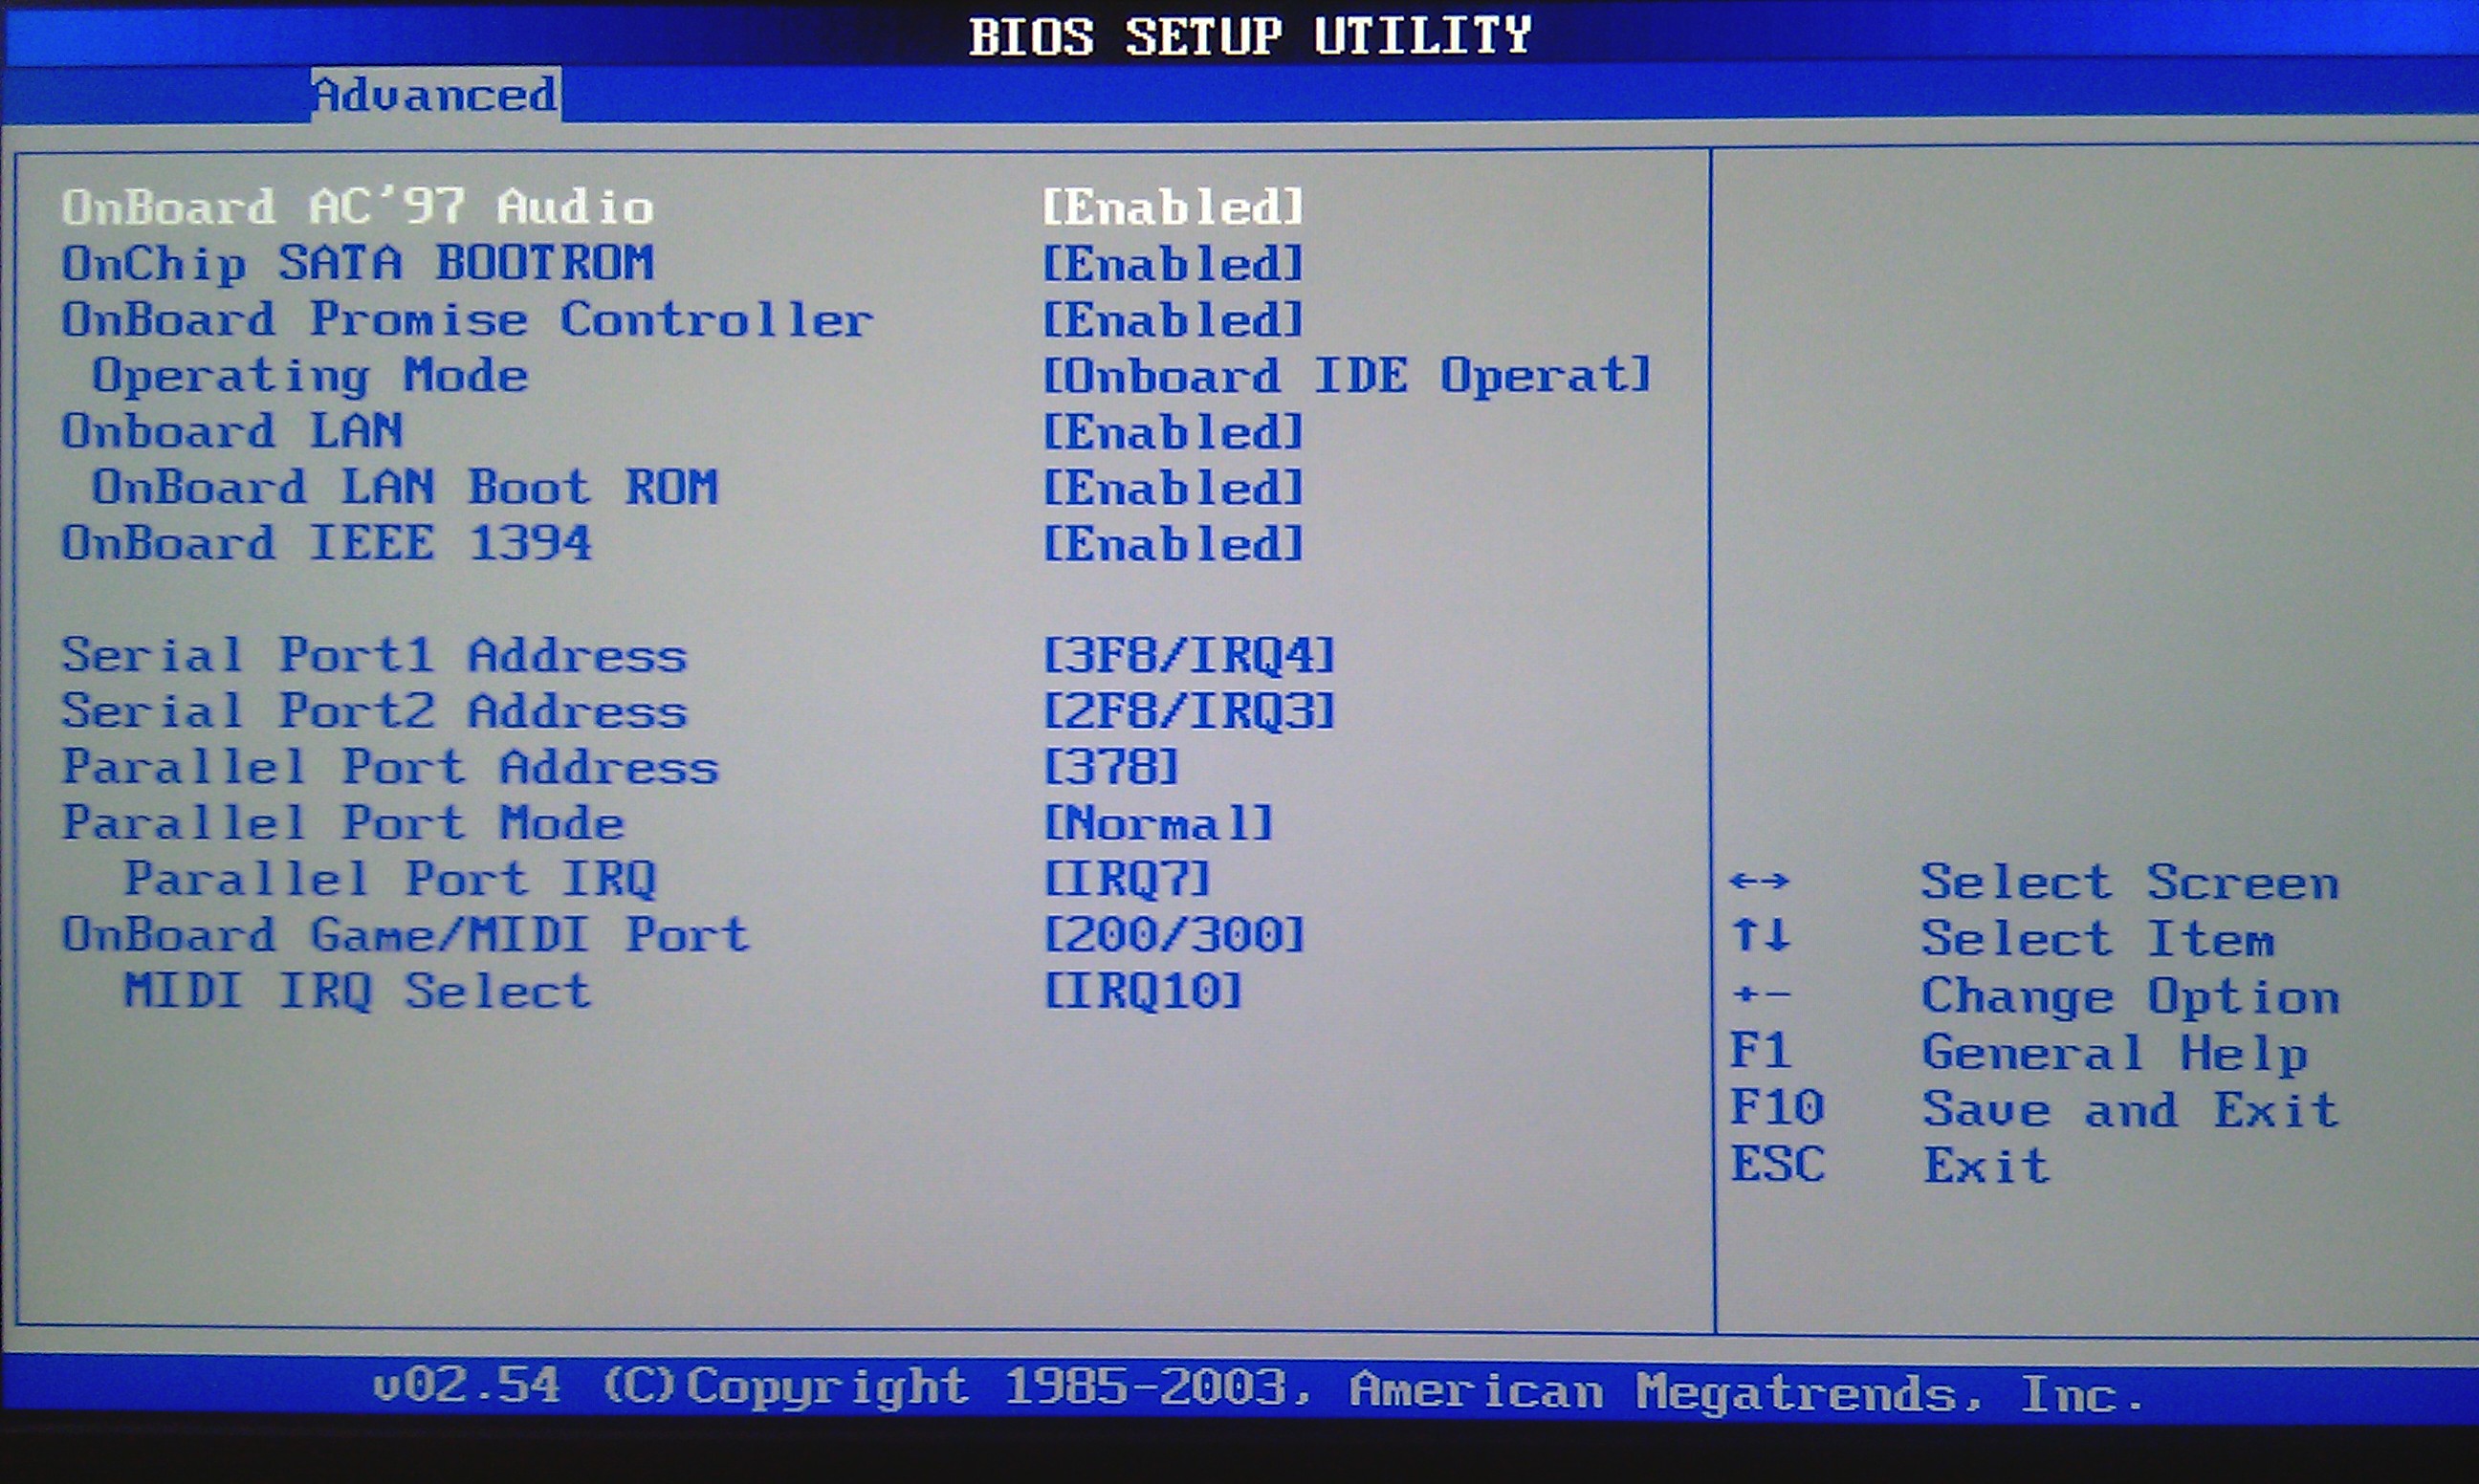Click the F1 key hint

coord(1760,1051)
